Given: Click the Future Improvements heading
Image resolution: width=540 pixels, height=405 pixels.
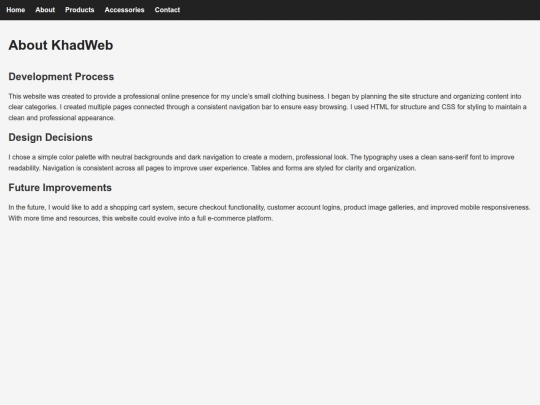Looking at the screenshot, I should pyautogui.click(x=60, y=187).
